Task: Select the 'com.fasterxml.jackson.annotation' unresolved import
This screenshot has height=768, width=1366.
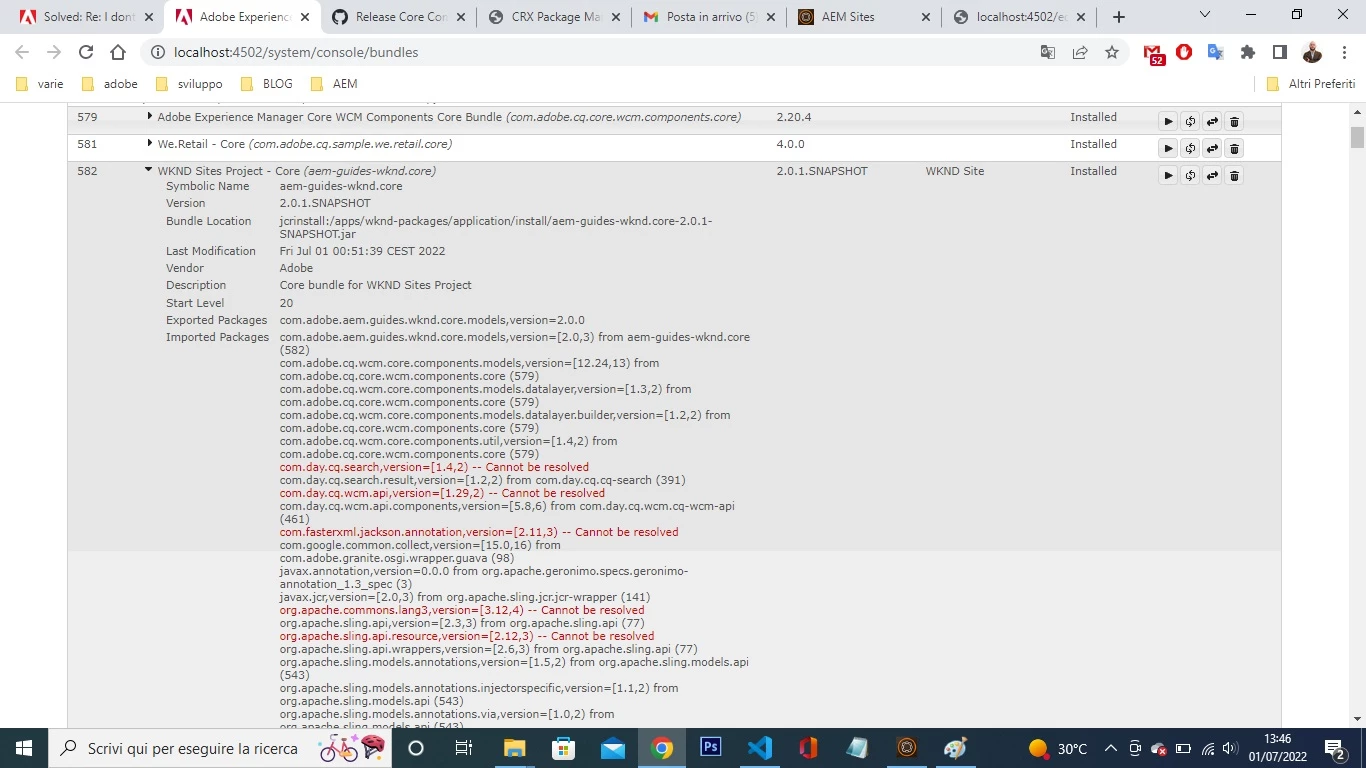Action: [479, 532]
